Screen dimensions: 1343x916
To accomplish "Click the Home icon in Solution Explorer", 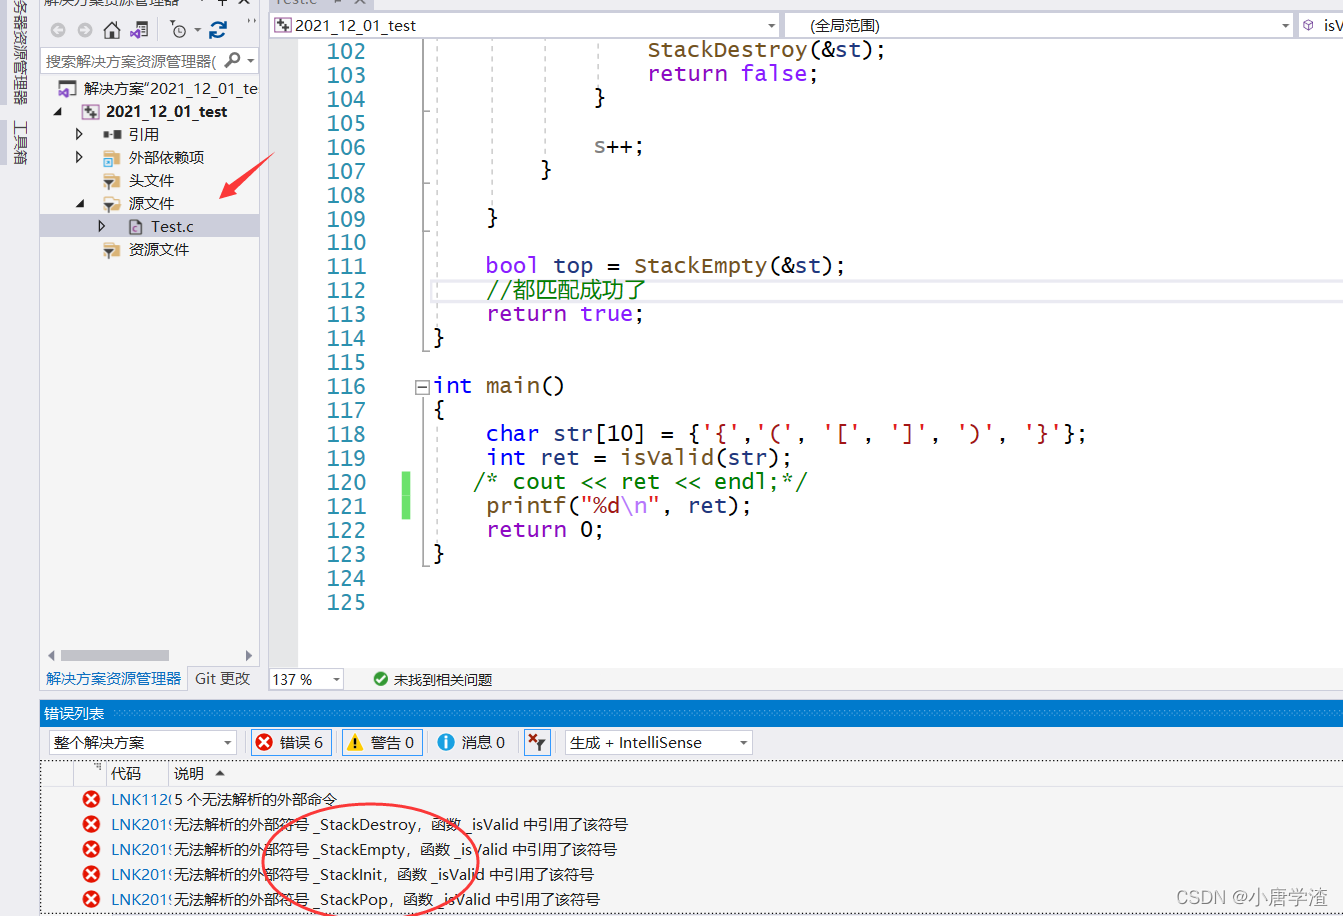I will click(112, 30).
